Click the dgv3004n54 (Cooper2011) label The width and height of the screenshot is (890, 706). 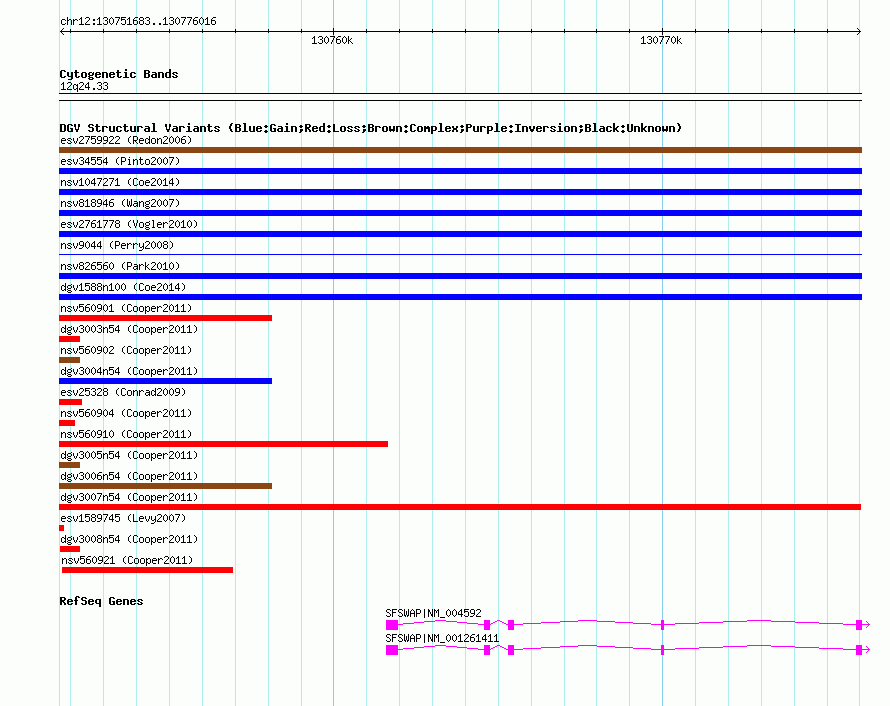[129, 371]
